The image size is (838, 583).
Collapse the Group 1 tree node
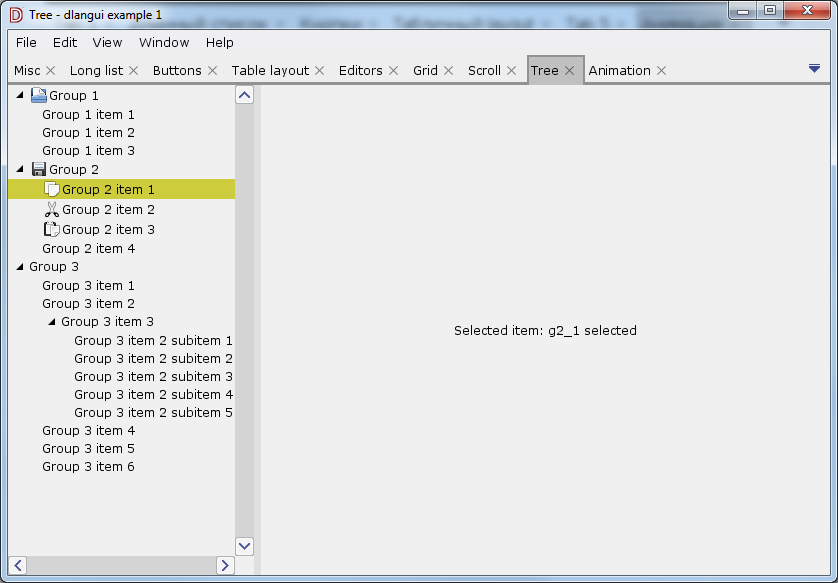click(x=18, y=95)
